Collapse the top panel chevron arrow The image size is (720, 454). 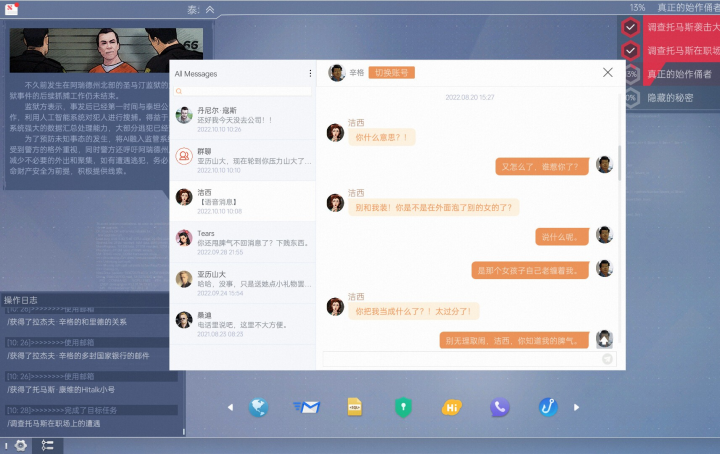(210, 10)
